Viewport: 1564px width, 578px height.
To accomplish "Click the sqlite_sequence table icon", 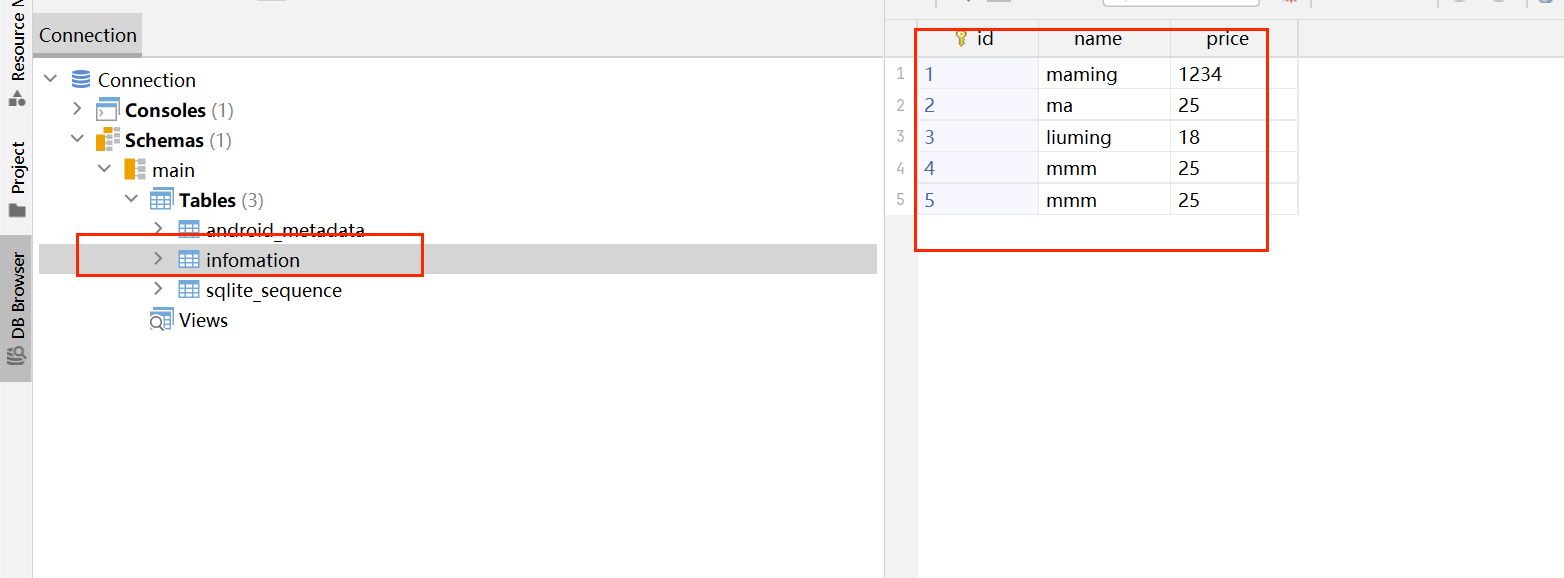I will point(188,290).
